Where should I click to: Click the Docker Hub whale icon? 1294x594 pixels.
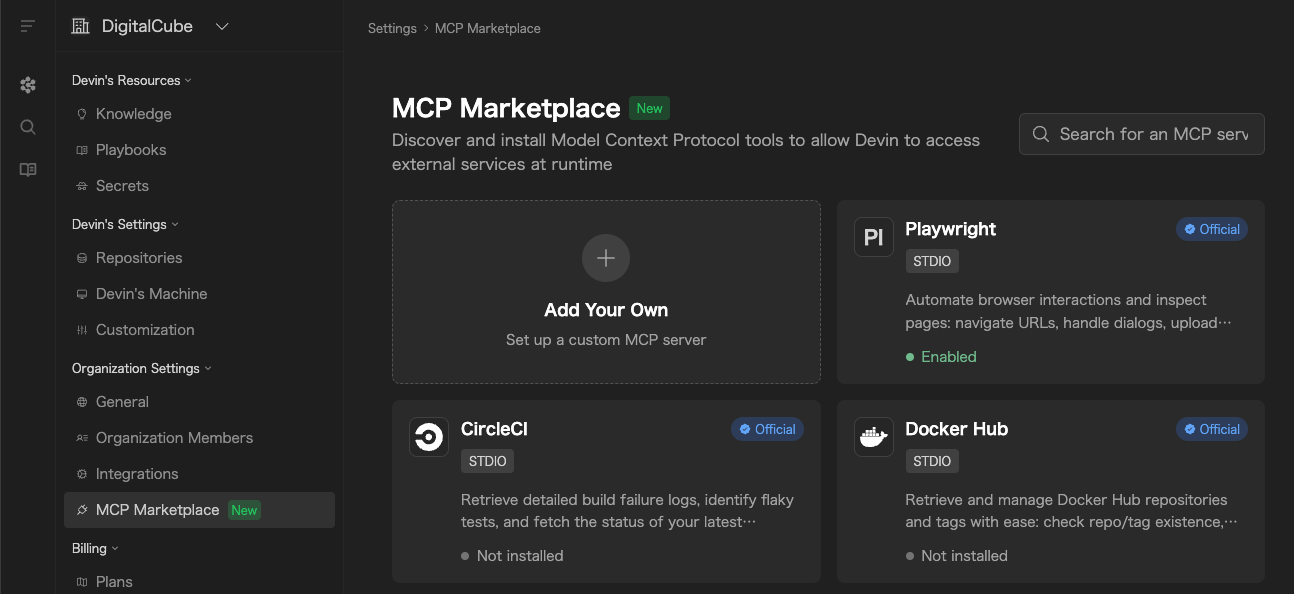click(874, 437)
